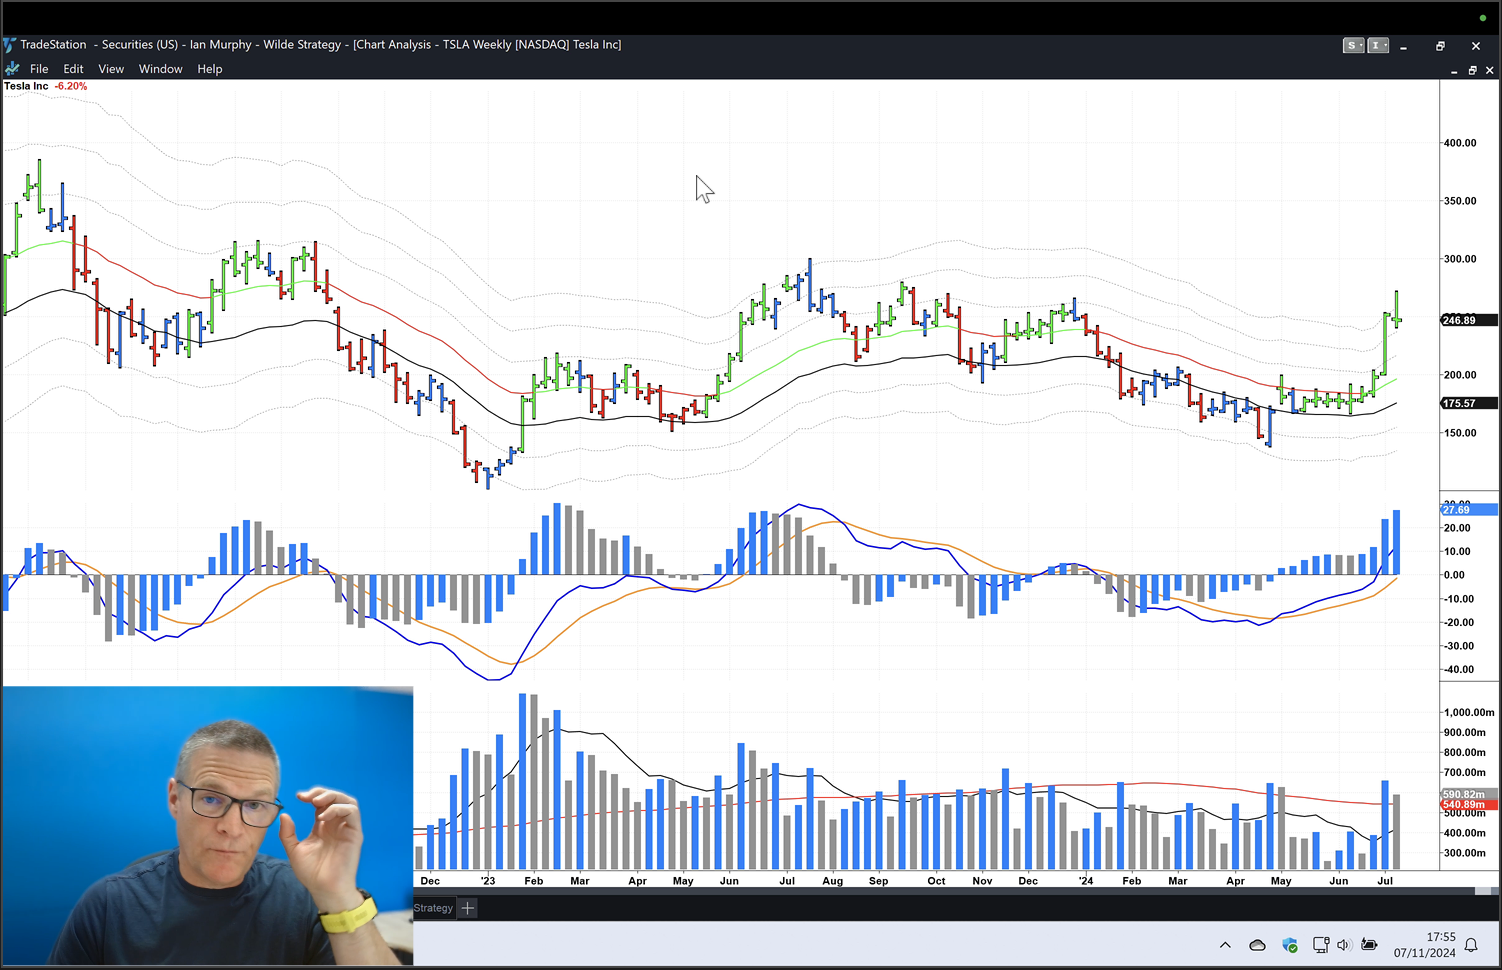This screenshot has width=1502, height=970.
Task: Open the dropdown arrow beside the S button
Action: coord(1361,45)
